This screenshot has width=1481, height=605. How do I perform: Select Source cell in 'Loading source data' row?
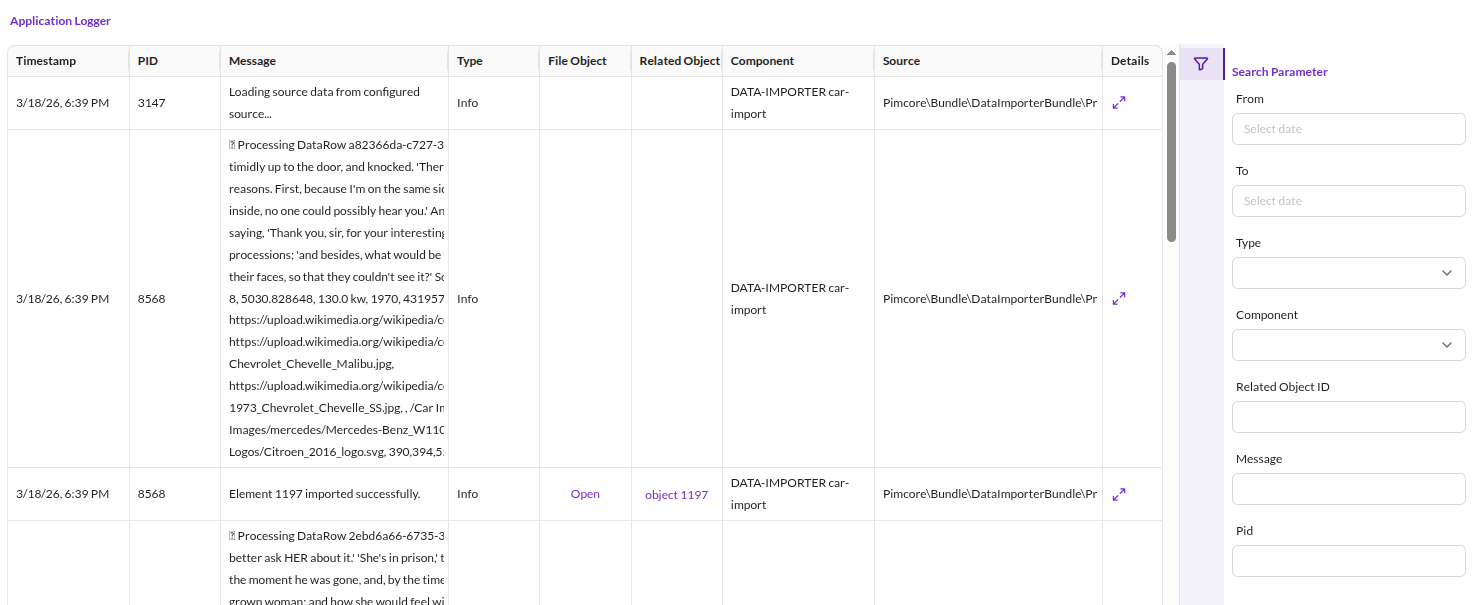pos(988,103)
